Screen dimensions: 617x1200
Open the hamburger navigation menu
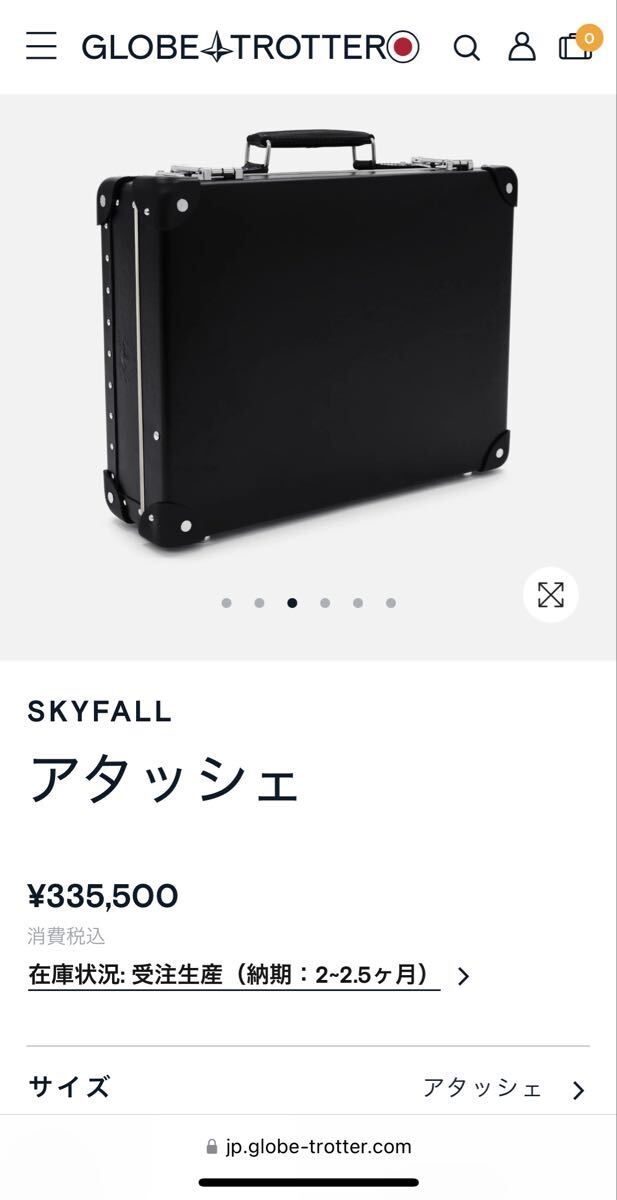click(41, 46)
